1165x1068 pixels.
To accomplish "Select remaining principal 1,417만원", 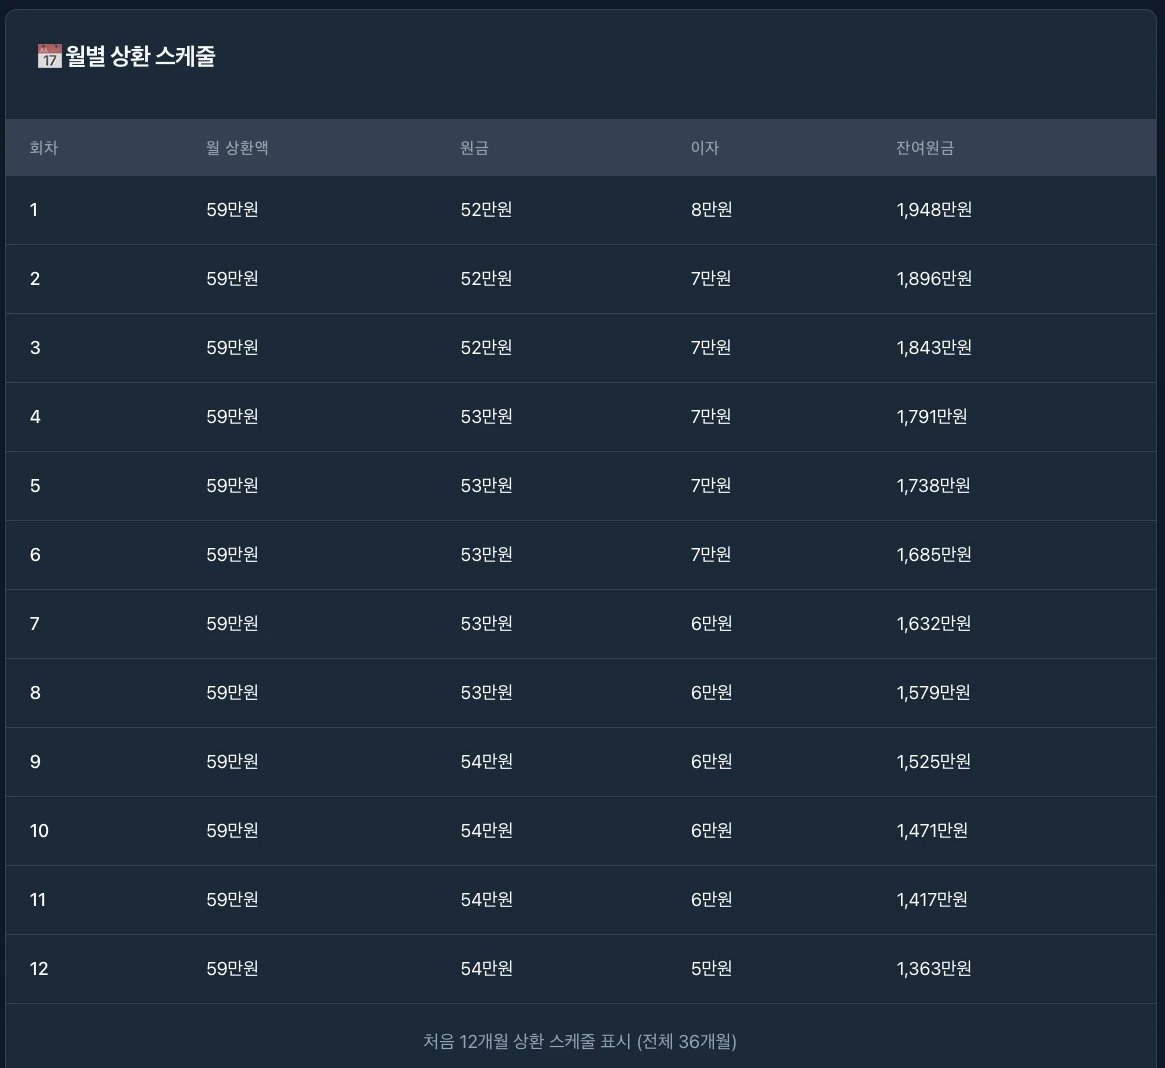I will 932,900.
